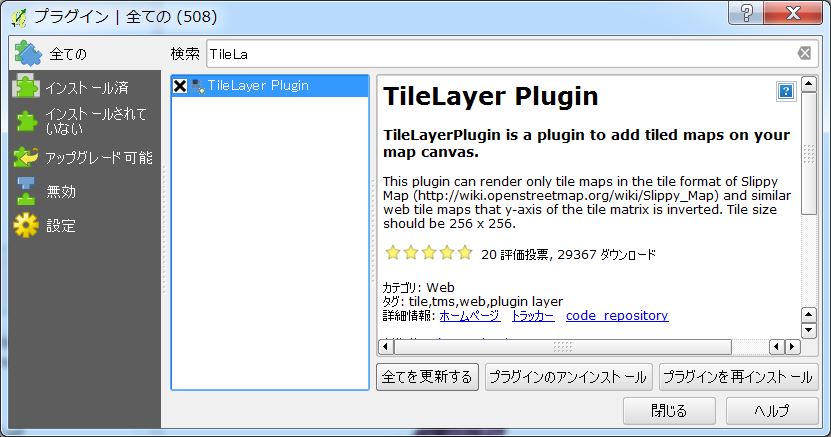Screen dimensions: 831x437
Task: Click the horizontal scrollbar left arrow
Action: pos(386,347)
